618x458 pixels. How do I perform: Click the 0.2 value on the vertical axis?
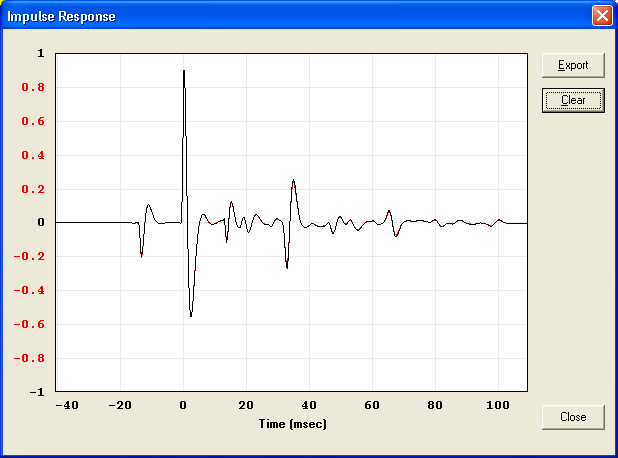point(33,189)
